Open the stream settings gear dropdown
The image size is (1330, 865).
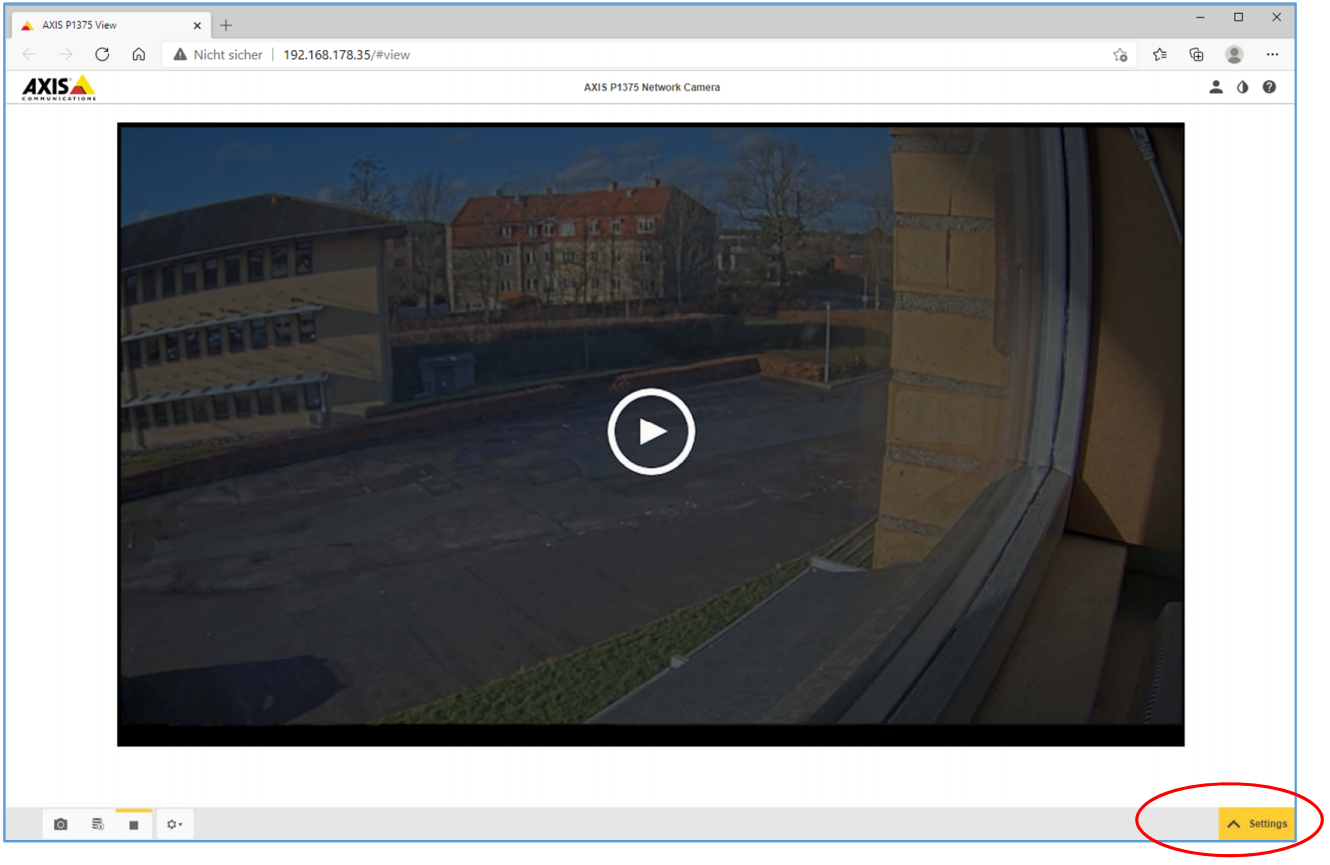(174, 824)
